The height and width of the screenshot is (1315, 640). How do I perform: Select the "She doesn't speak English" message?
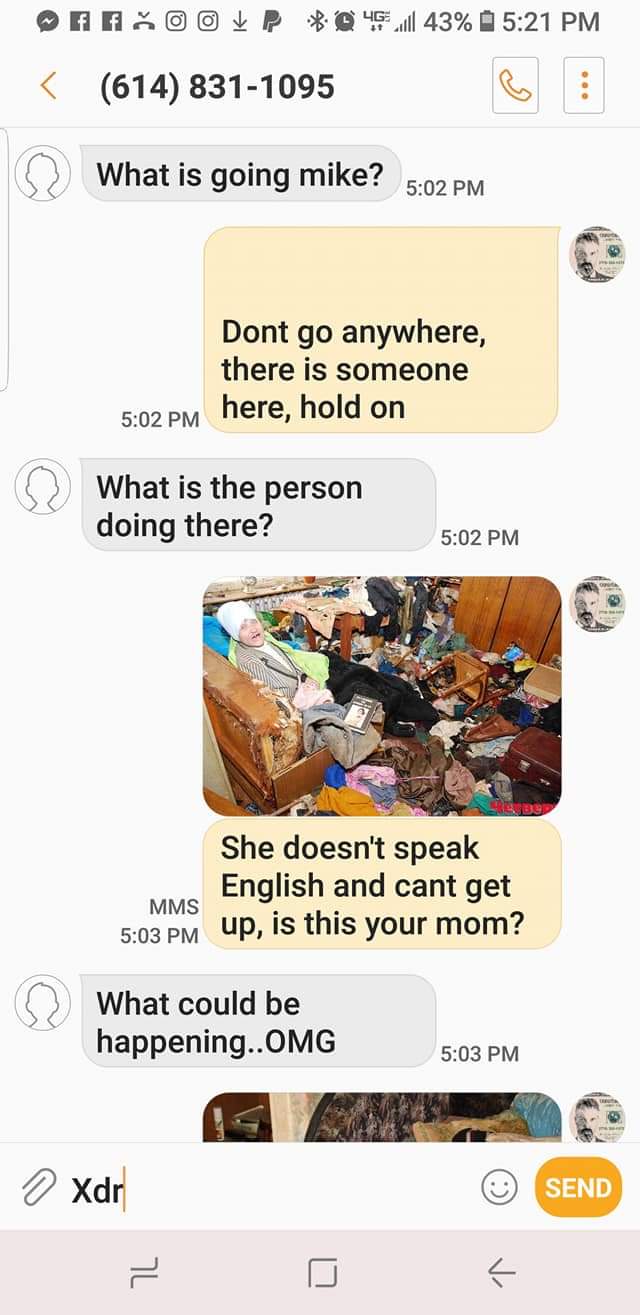pyautogui.click(x=381, y=884)
